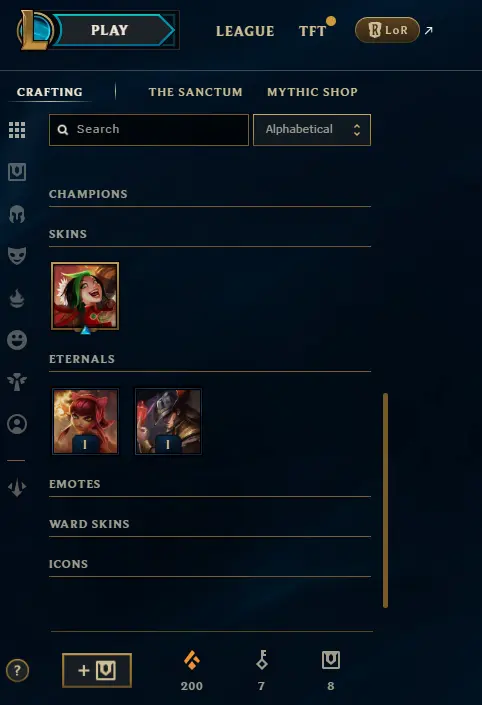The image size is (482, 705).
Task: Filter by eternals flame icon
Action: 17,298
